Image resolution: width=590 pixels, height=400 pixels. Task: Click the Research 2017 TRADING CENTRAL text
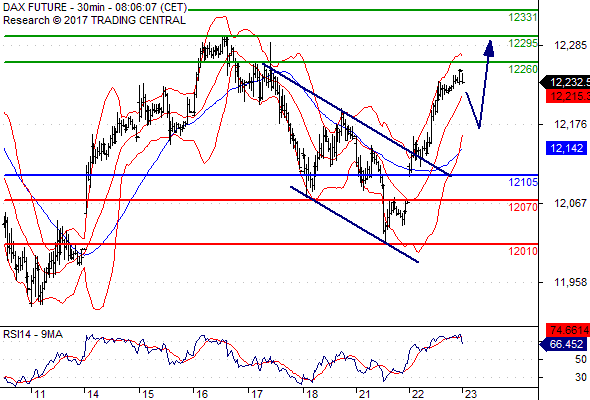(x=94, y=20)
